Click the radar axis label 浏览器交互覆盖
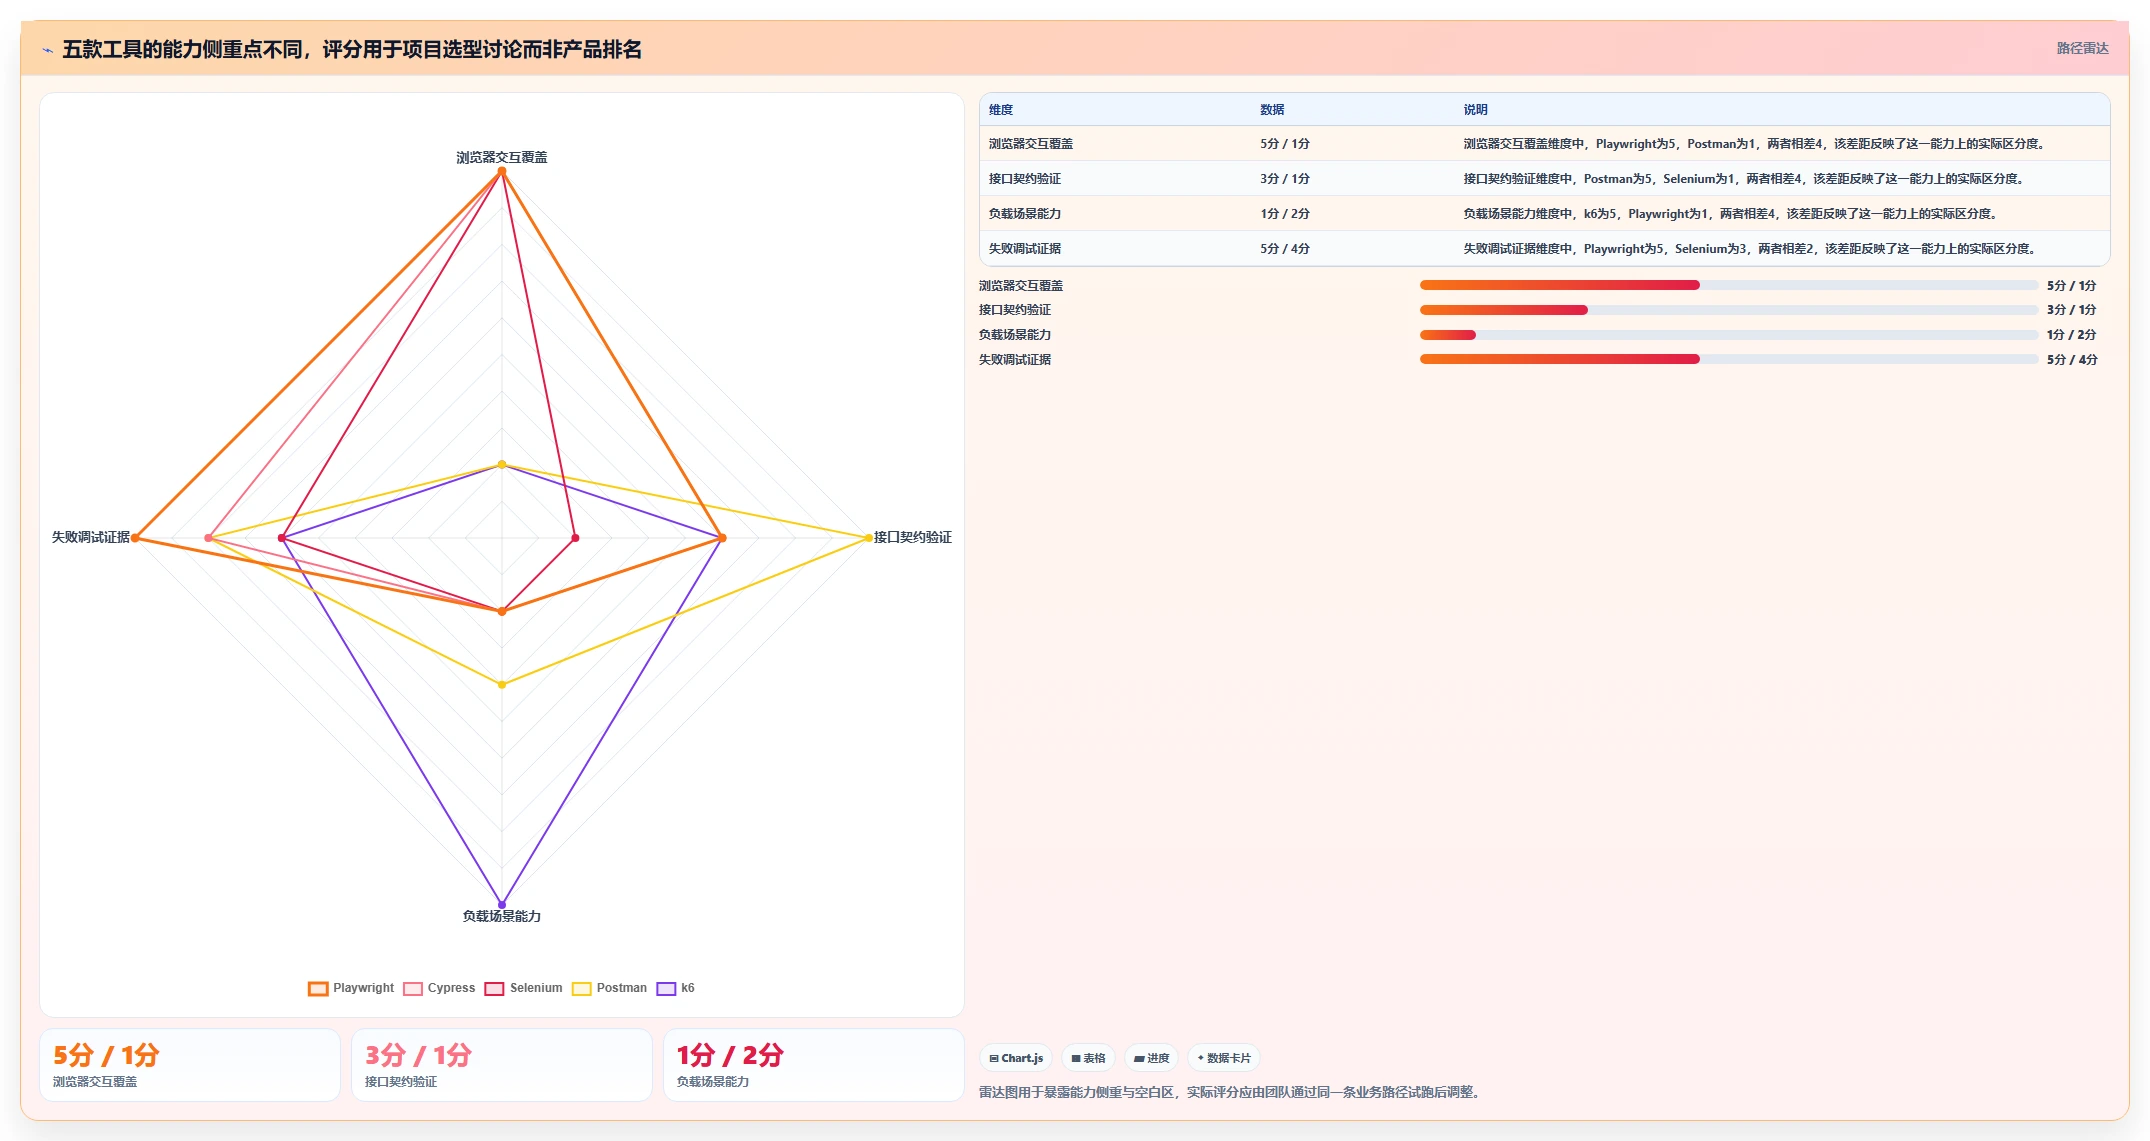 (502, 157)
